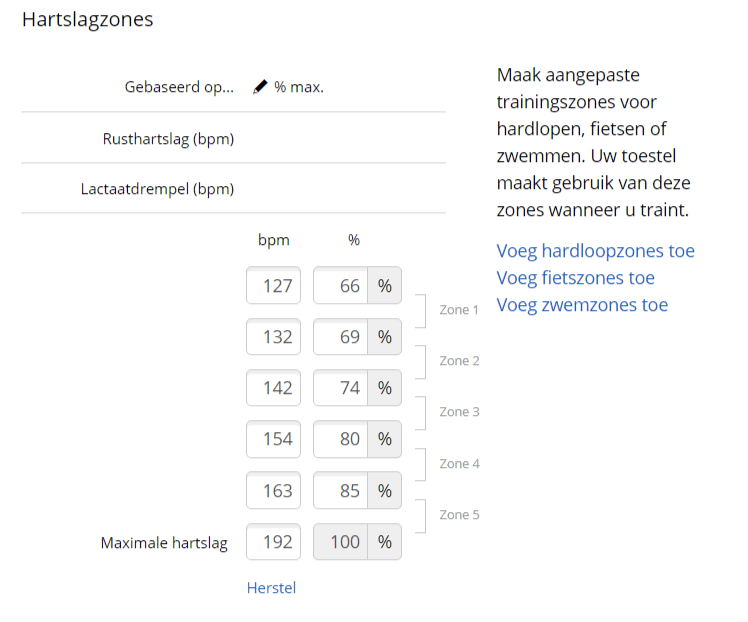Screen dimensions: 748x622
Task: Open the Voeg hardloopzones toe link
Action: click(595, 251)
